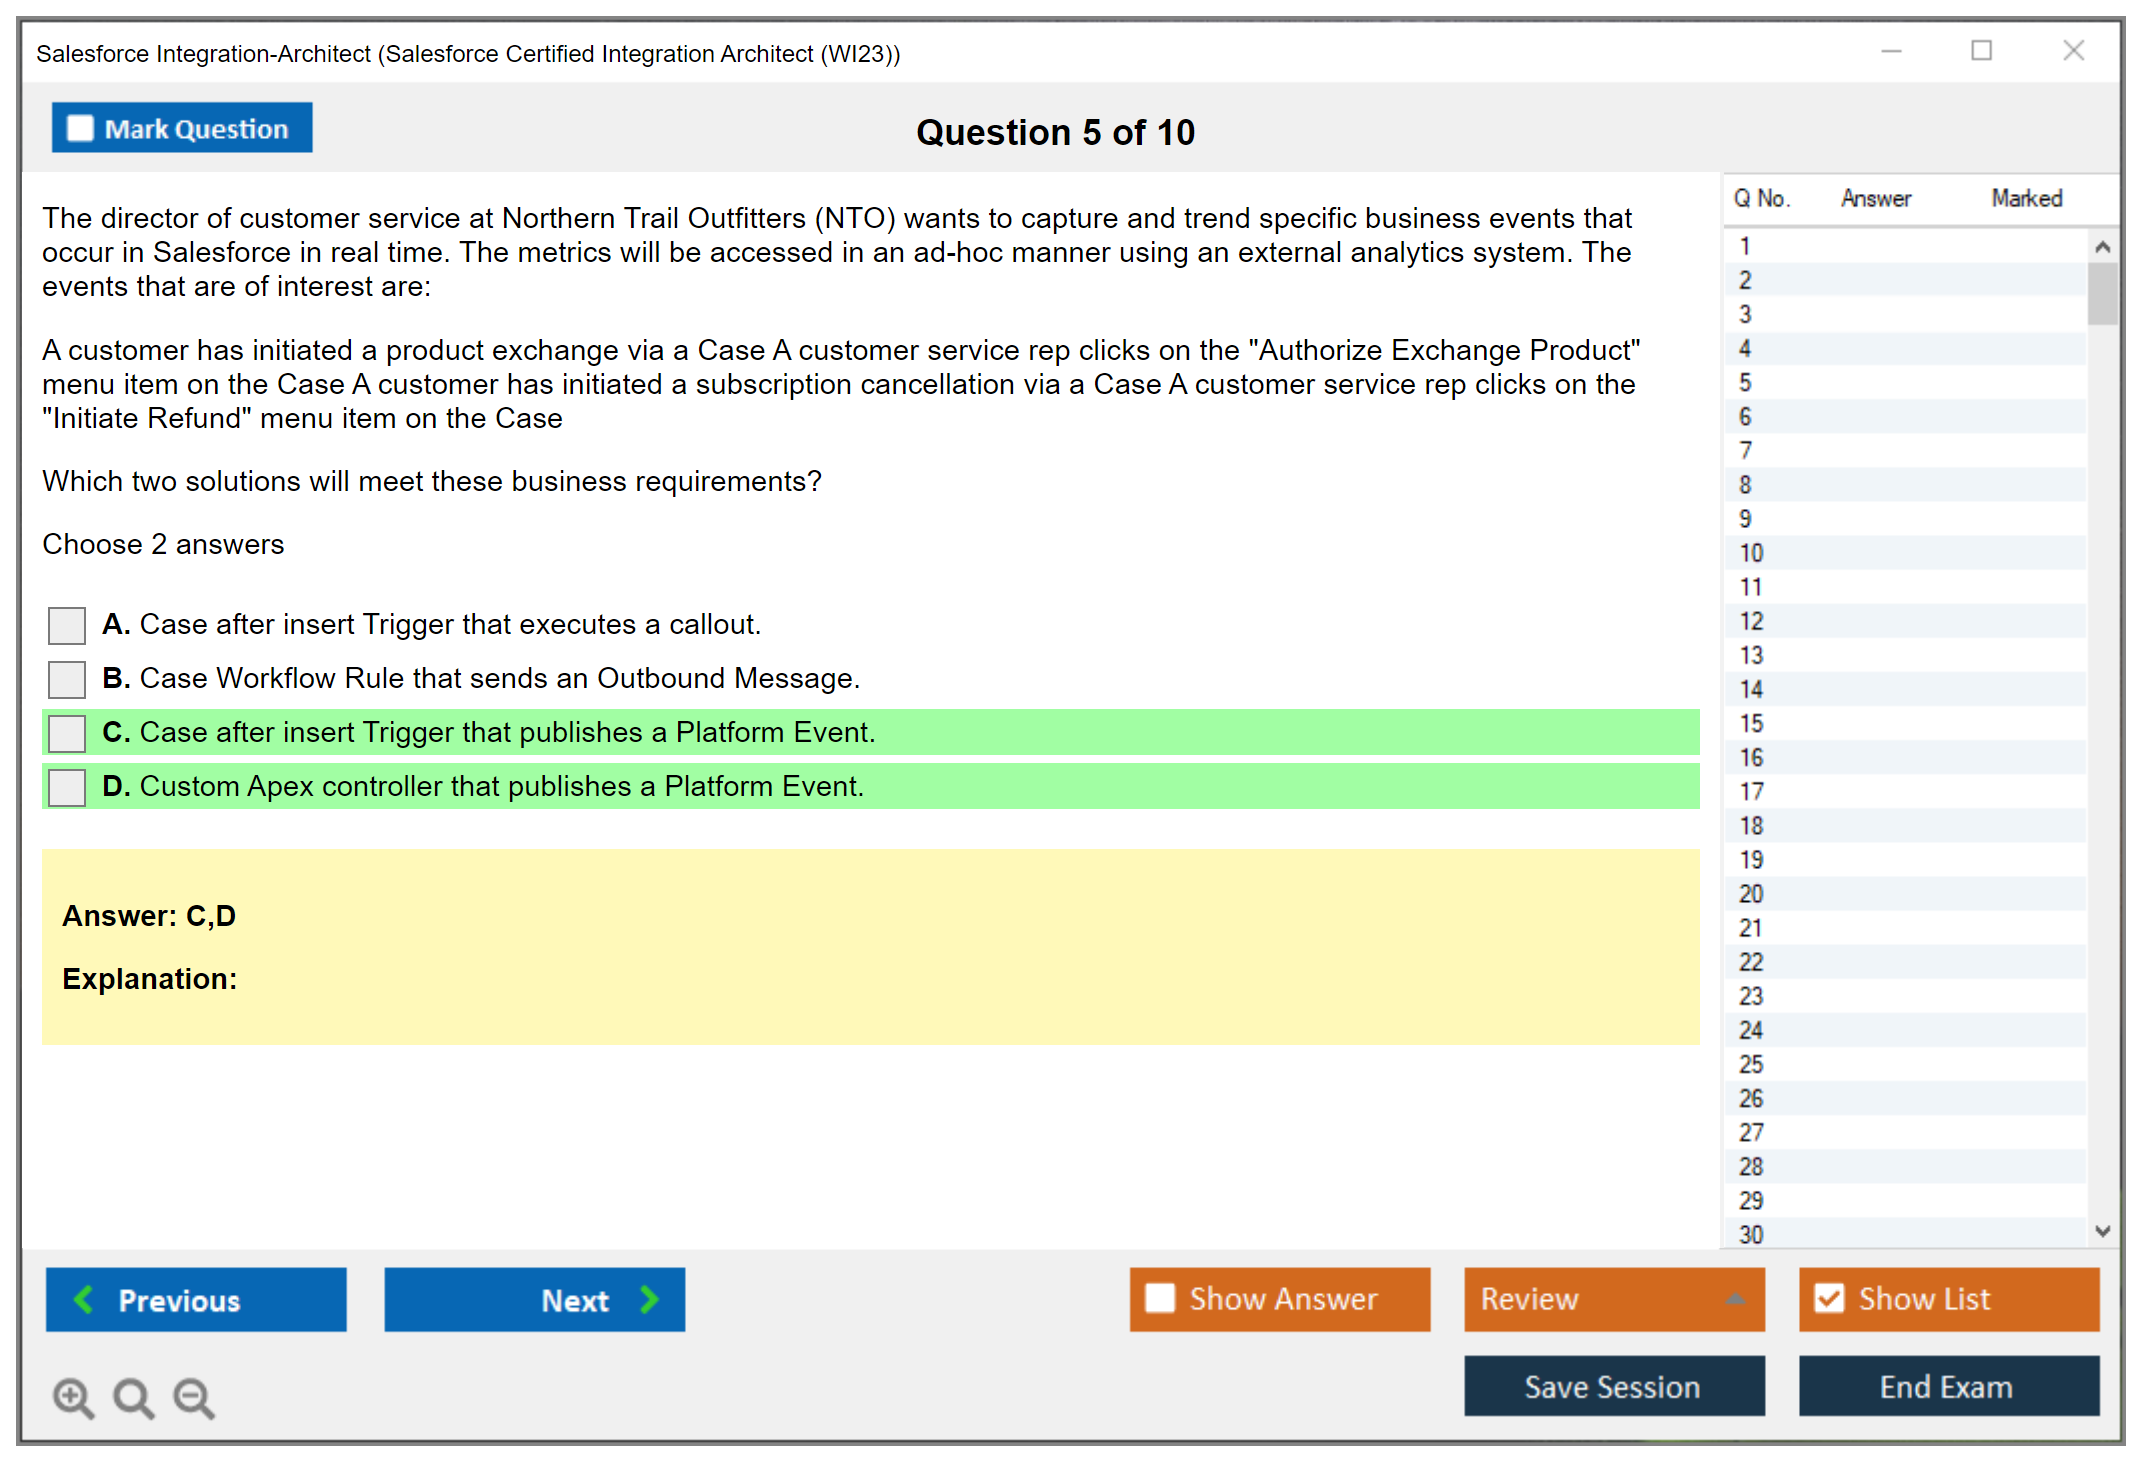Minimize the exam window
2150x1470 pixels.
point(1891,51)
